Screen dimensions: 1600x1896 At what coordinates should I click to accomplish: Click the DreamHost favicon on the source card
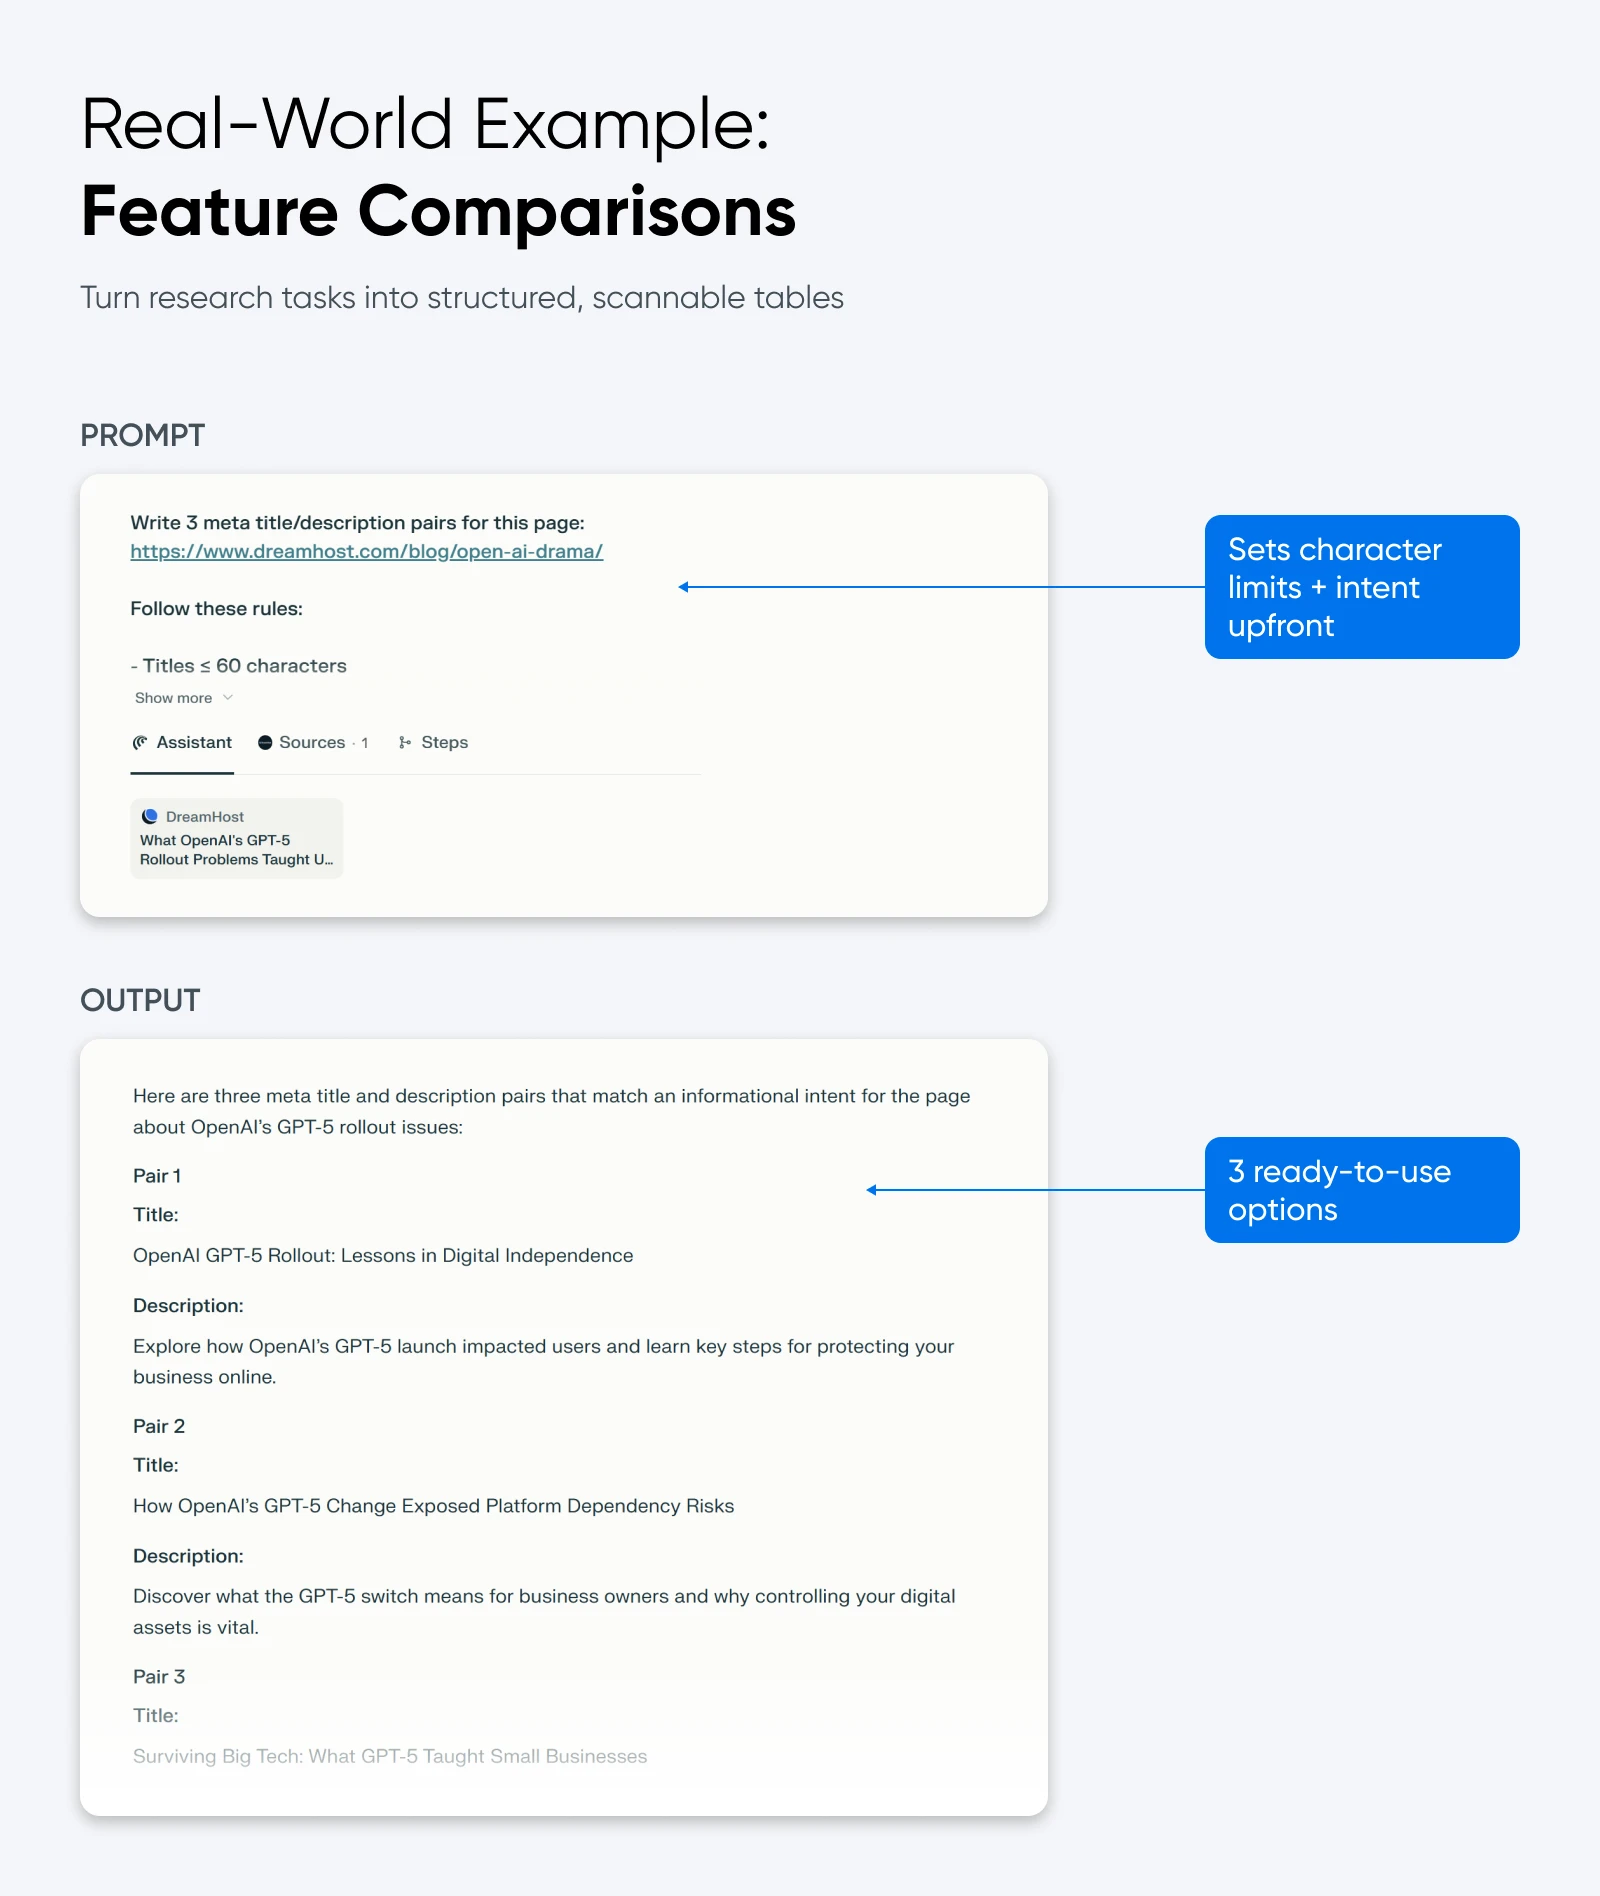pyautogui.click(x=149, y=816)
